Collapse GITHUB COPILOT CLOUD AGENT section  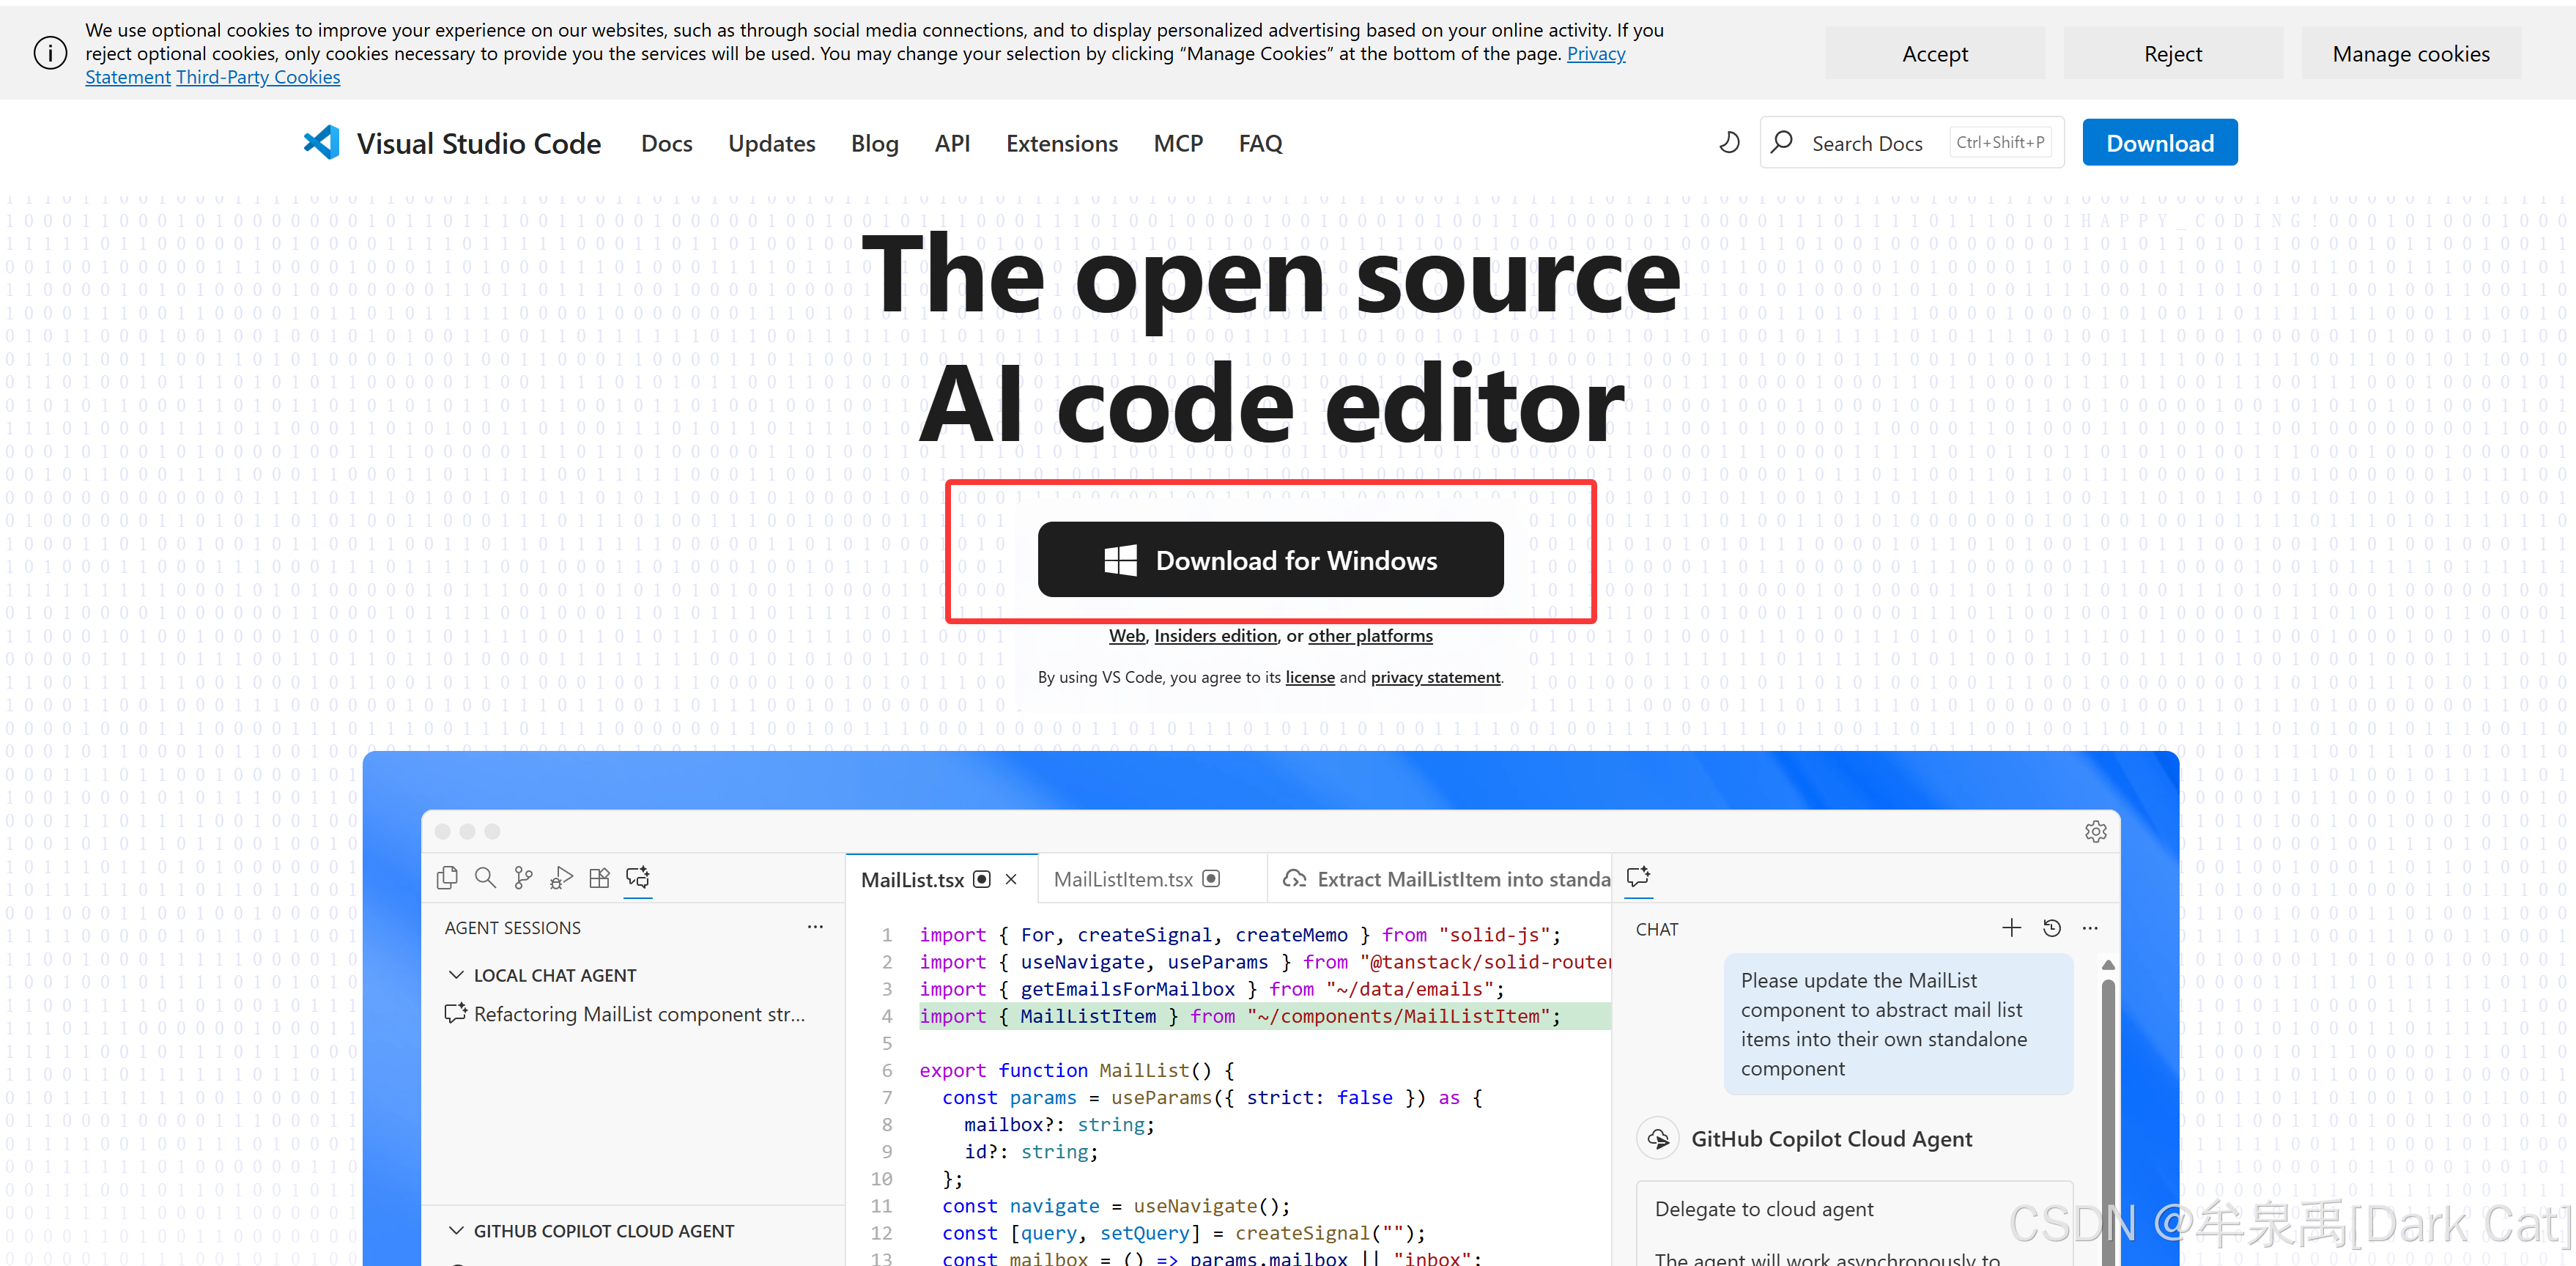click(x=457, y=1231)
